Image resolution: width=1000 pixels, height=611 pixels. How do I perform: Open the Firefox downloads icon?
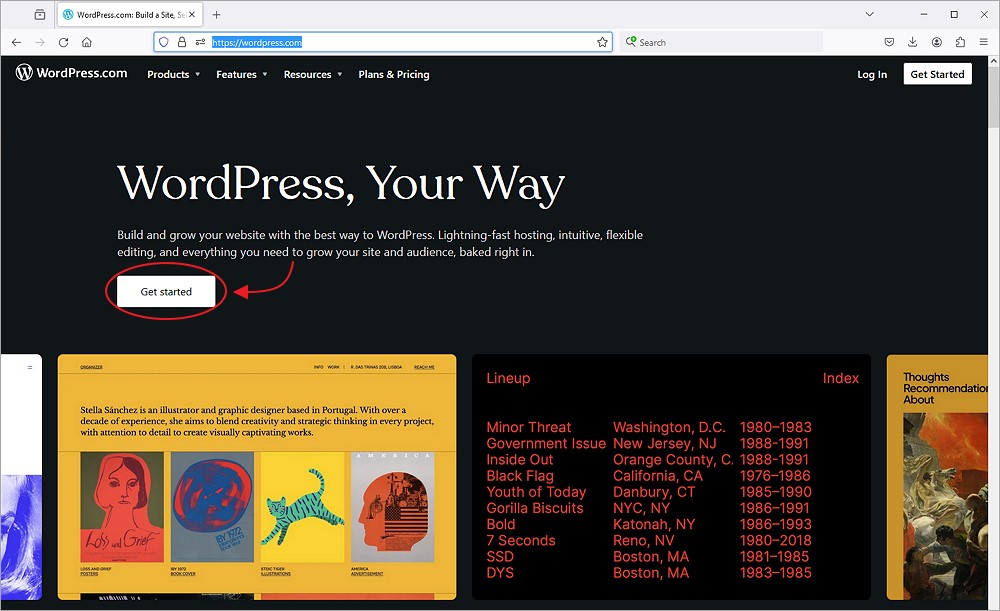click(x=913, y=42)
